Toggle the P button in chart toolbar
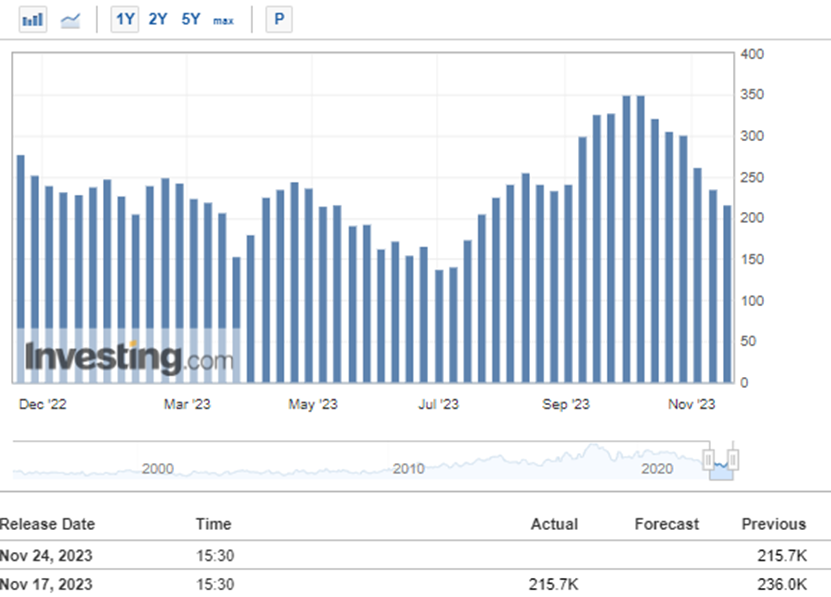Screen dimensions: 831x597 pos(279,20)
